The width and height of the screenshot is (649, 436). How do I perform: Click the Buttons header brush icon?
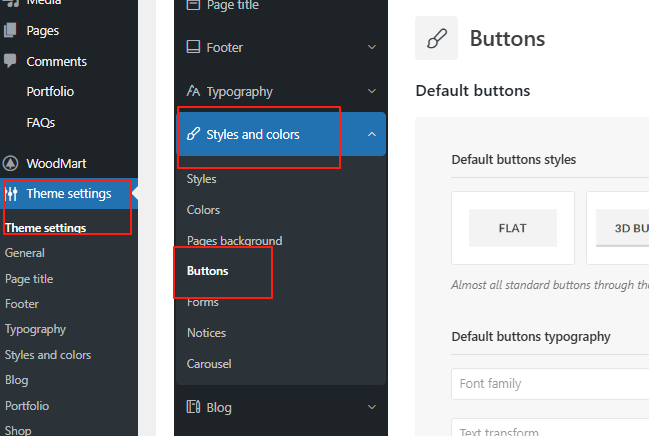pyautogui.click(x=436, y=39)
